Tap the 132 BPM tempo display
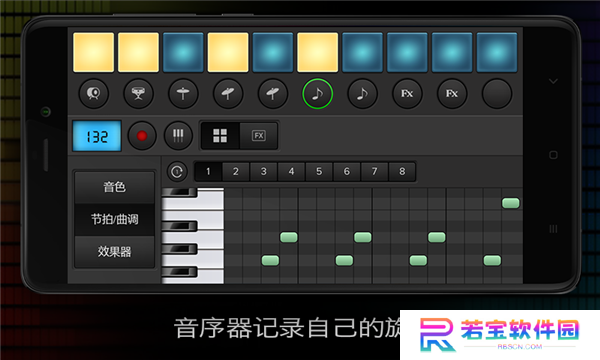The height and width of the screenshot is (360, 600). click(97, 136)
